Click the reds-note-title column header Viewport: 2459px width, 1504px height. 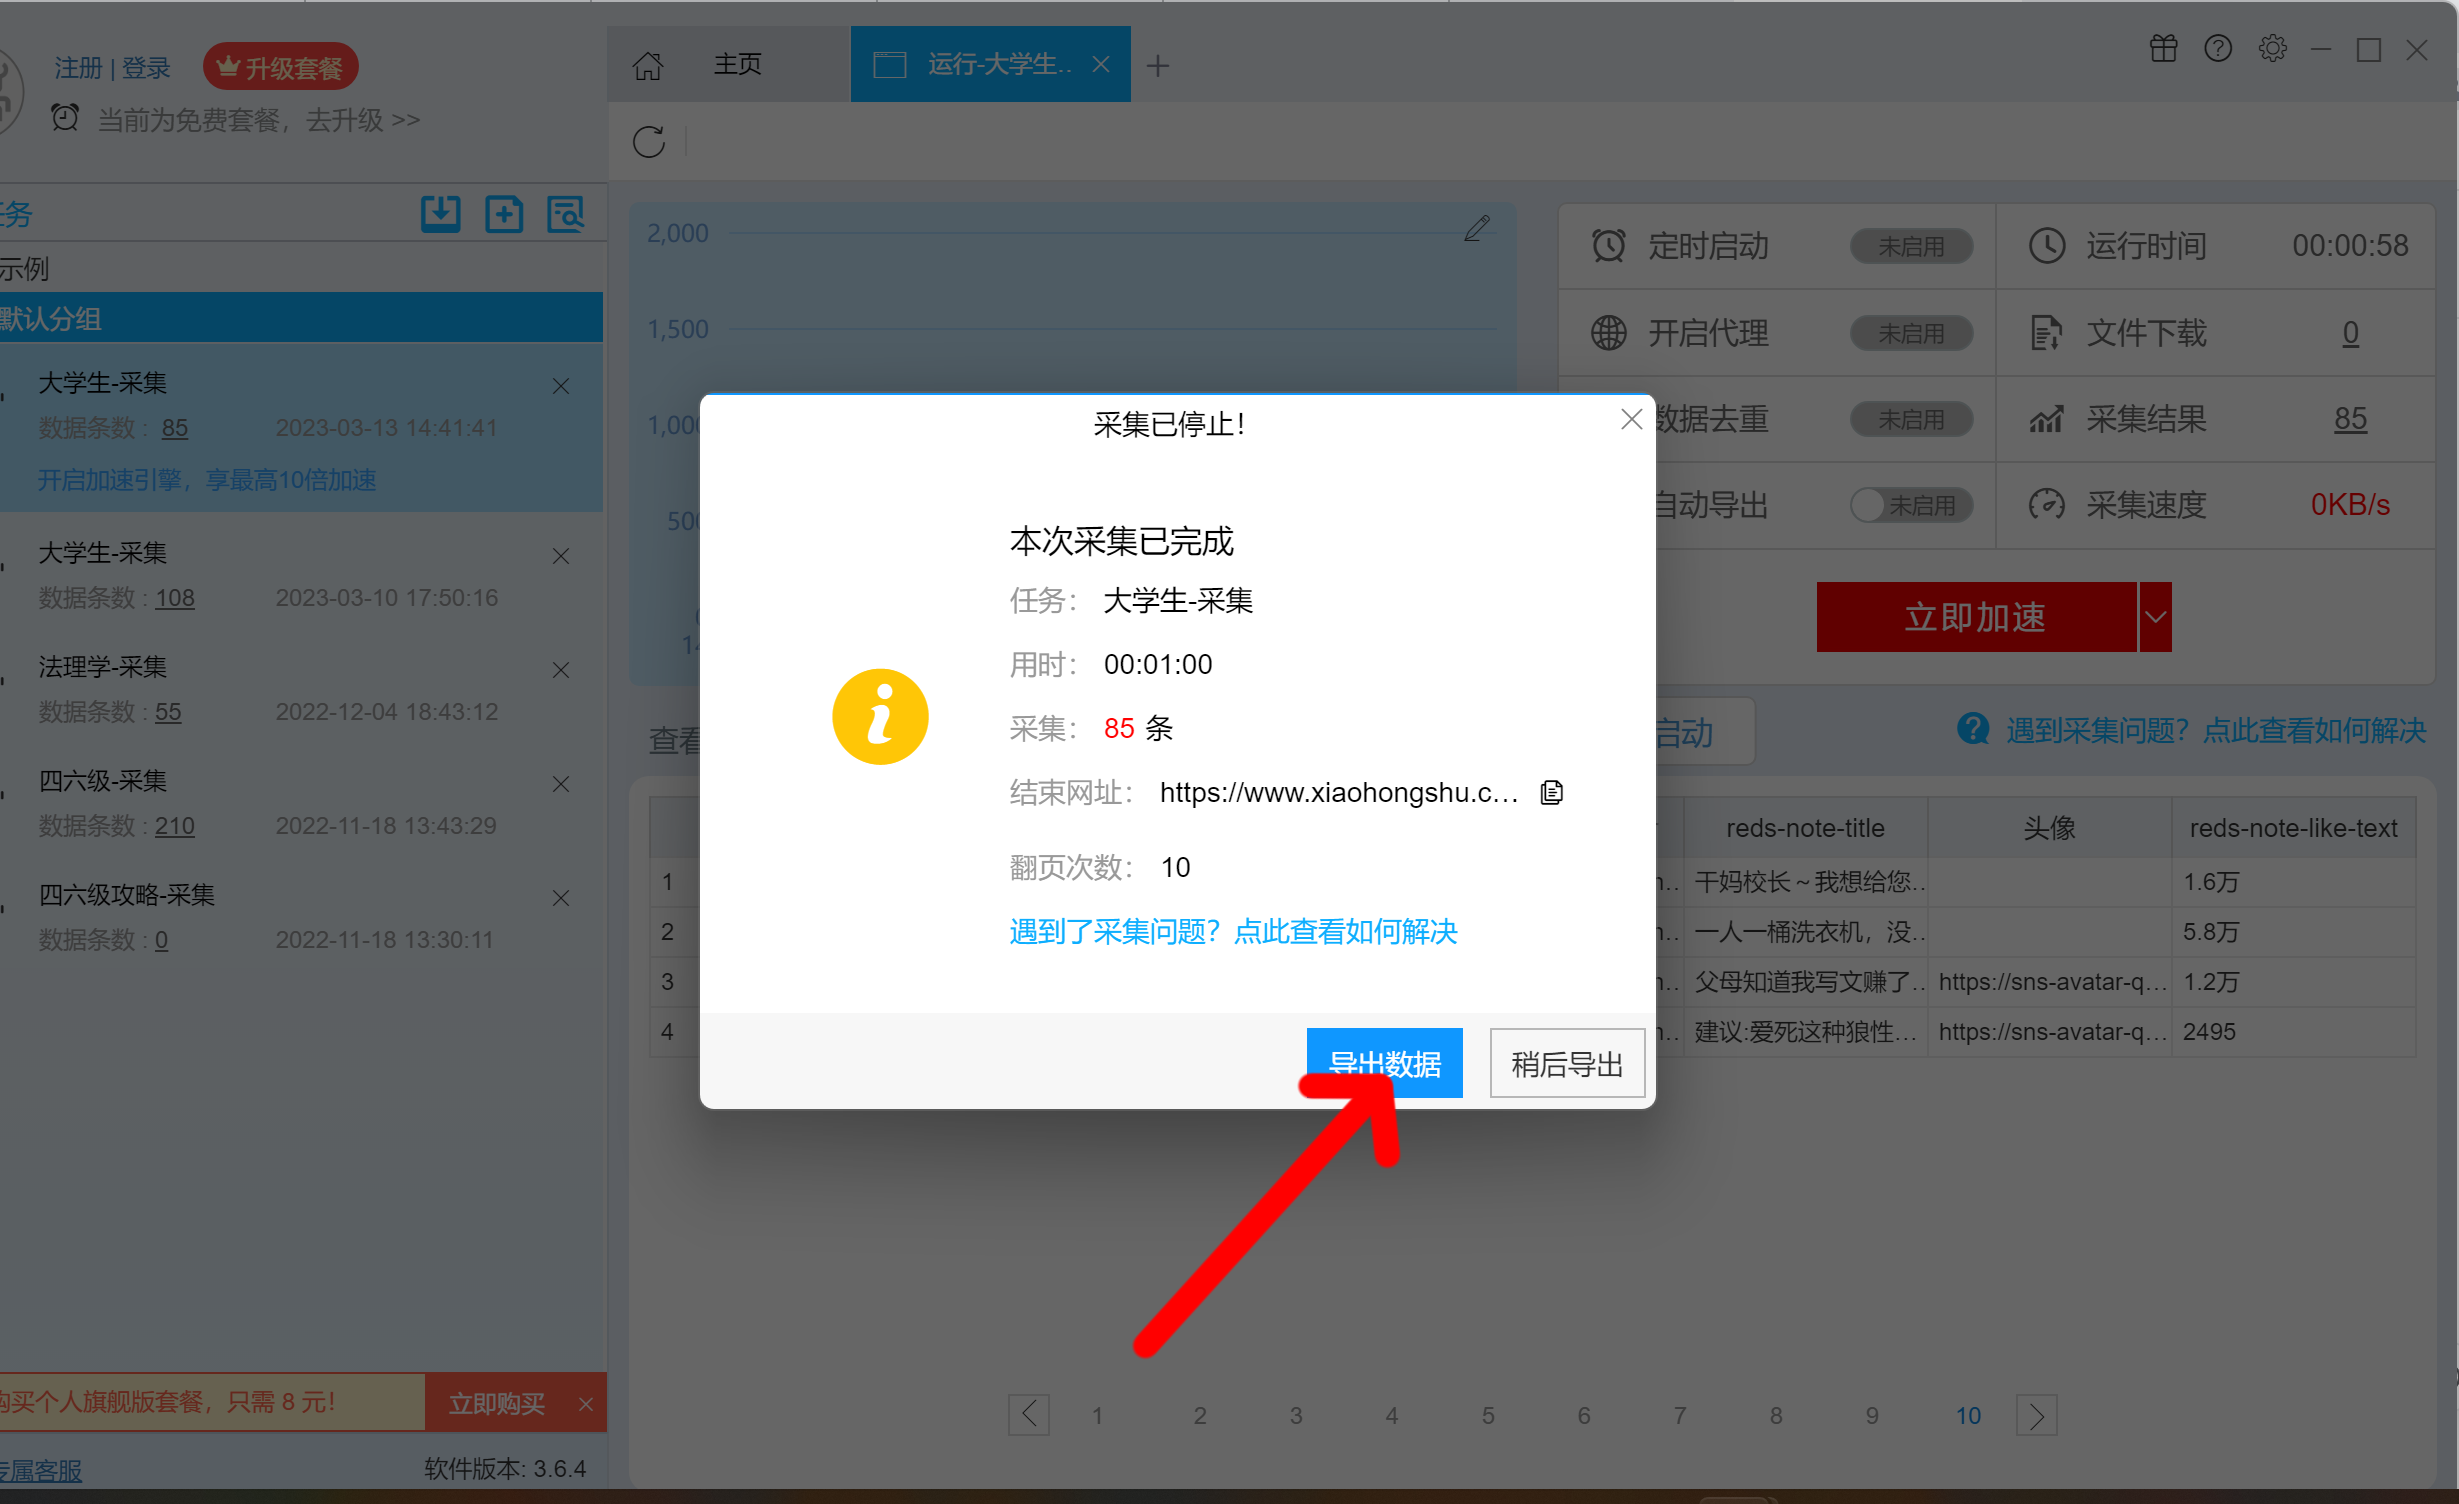tap(1805, 828)
